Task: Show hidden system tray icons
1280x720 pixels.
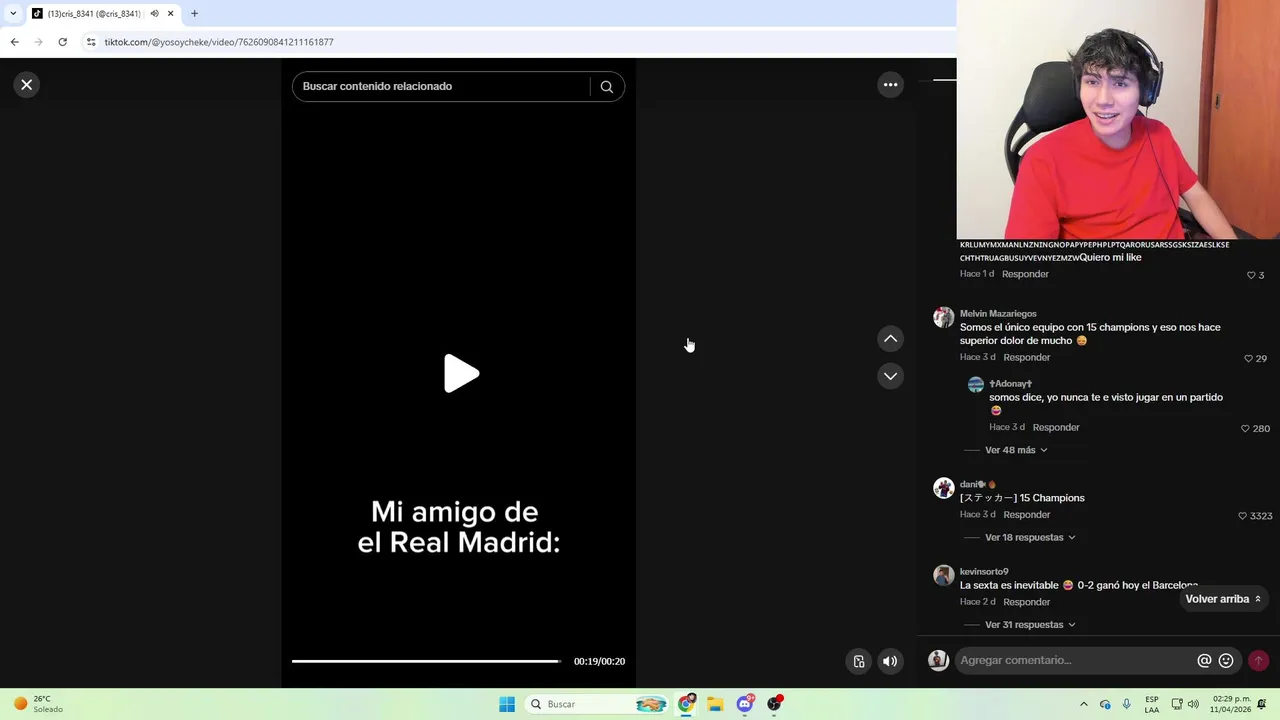Action: [x=1083, y=704]
